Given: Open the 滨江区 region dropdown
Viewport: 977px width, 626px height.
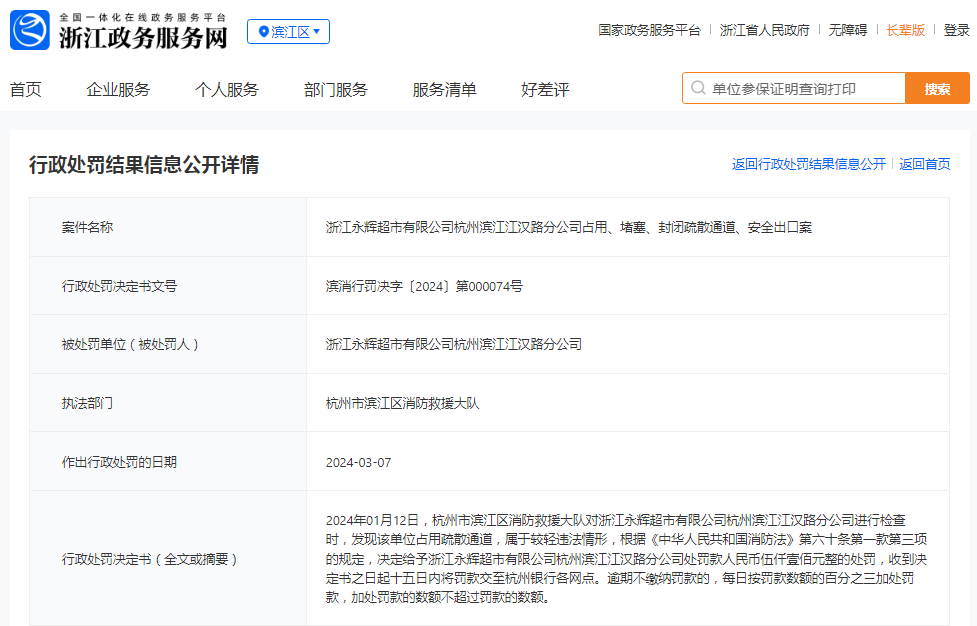Looking at the screenshot, I should (x=288, y=32).
